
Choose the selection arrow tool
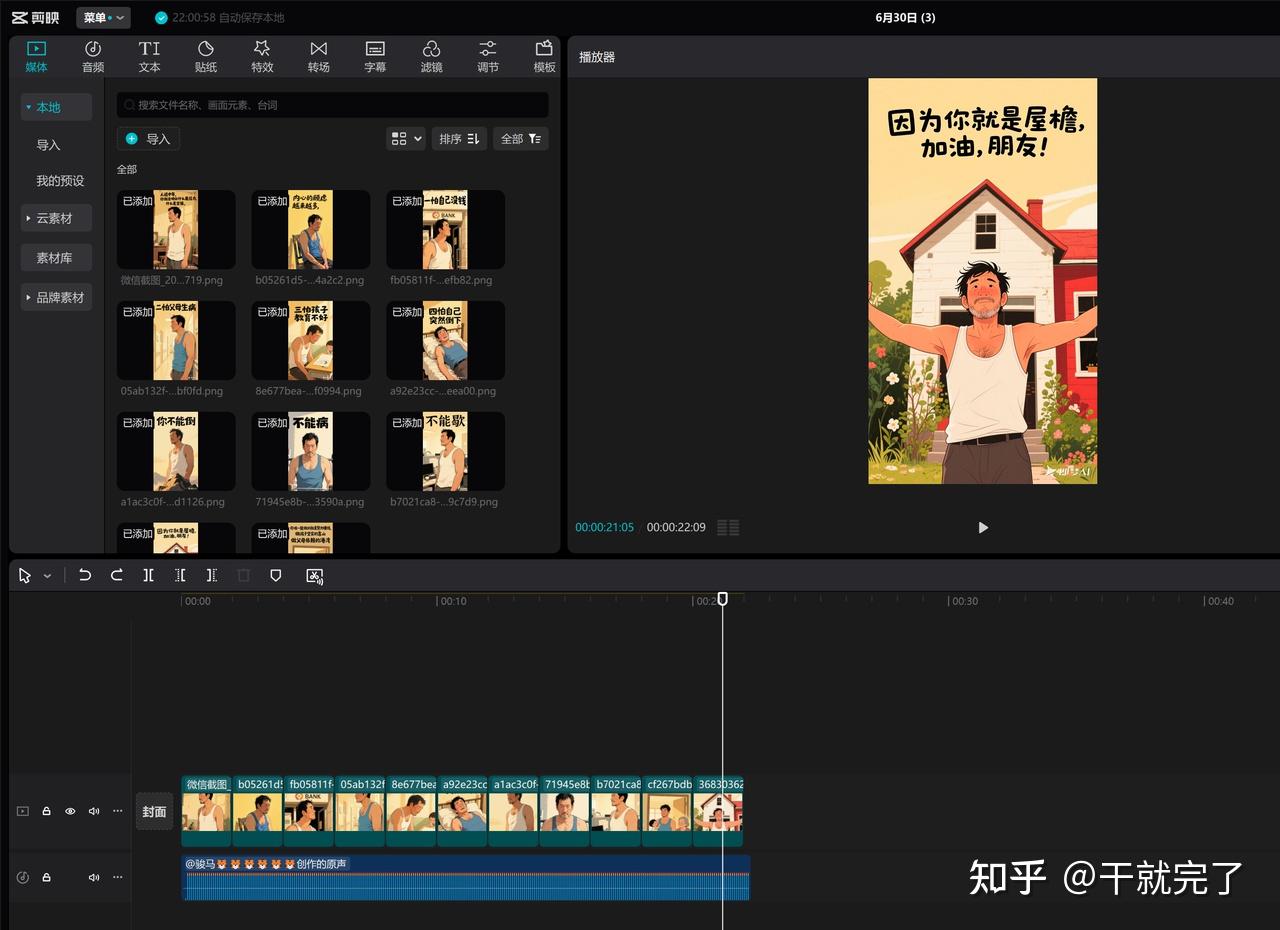click(24, 576)
